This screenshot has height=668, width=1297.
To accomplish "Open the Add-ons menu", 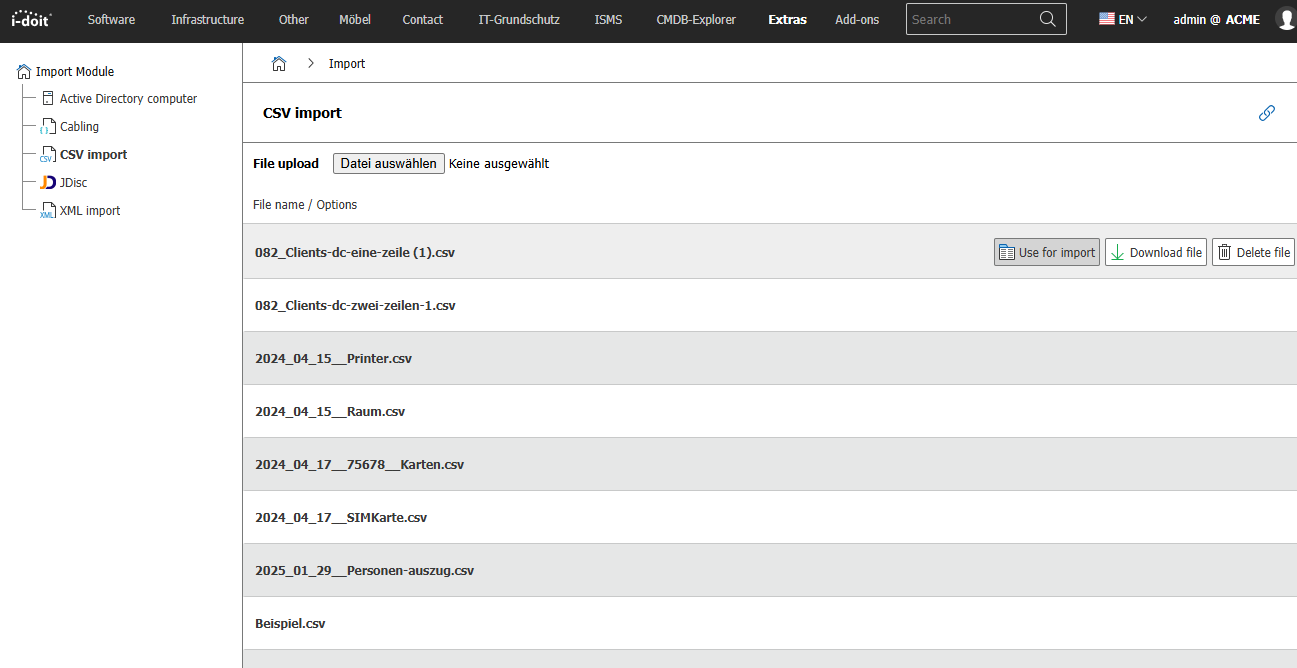I will click(x=857, y=19).
